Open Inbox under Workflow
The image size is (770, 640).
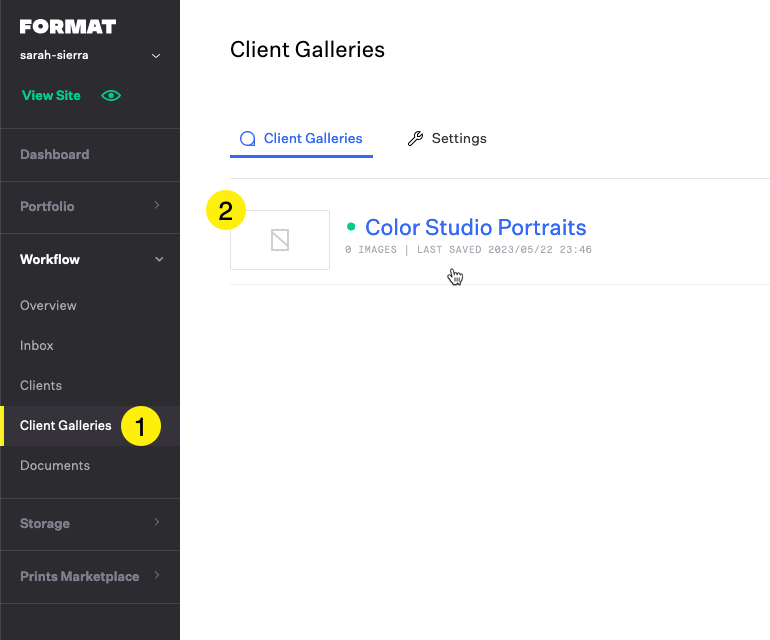click(x=37, y=346)
